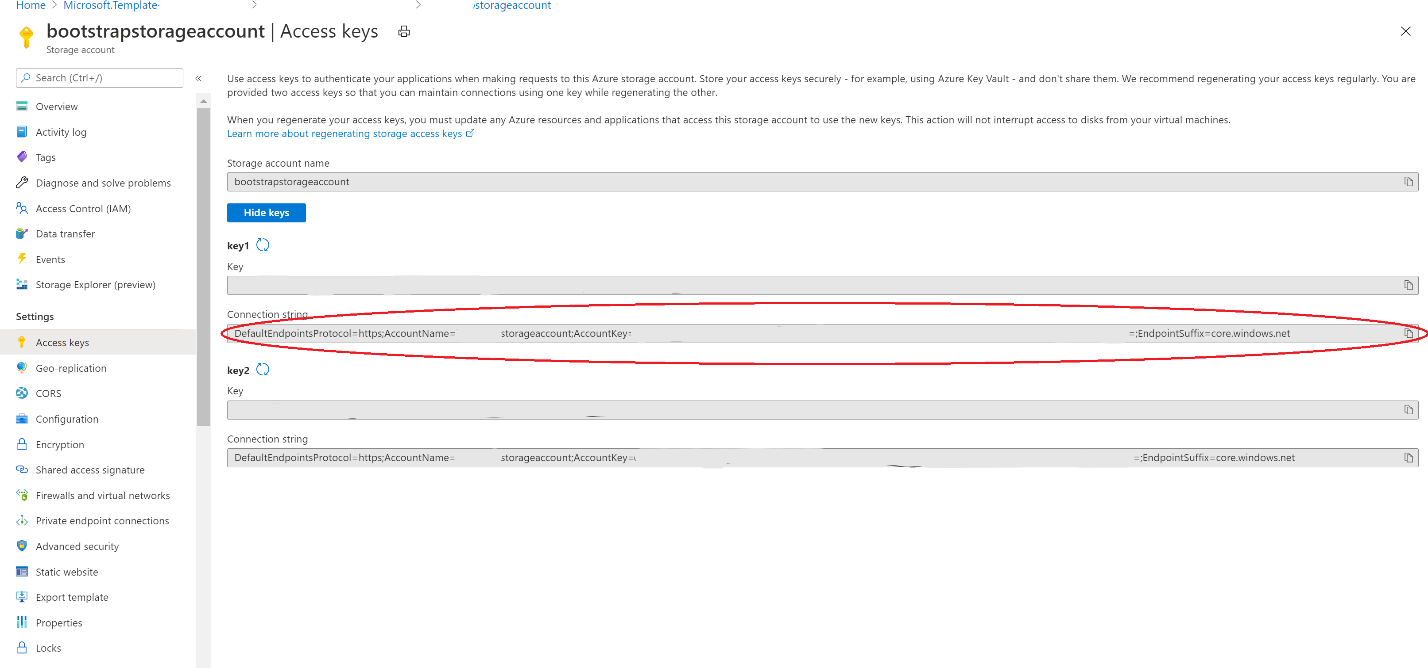Click the key2 connection string field
Viewport: 1428px width, 668px height.
pos(822,458)
